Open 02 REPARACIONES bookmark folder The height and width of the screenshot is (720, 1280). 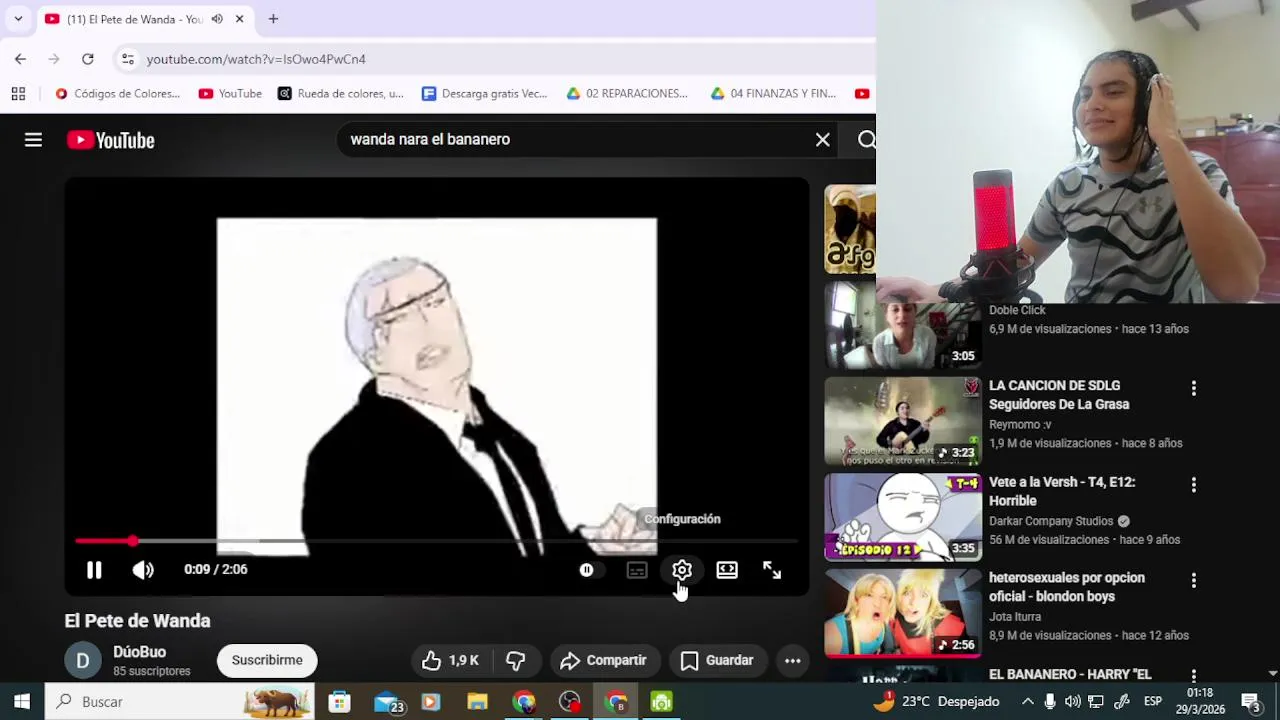coord(627,94)
